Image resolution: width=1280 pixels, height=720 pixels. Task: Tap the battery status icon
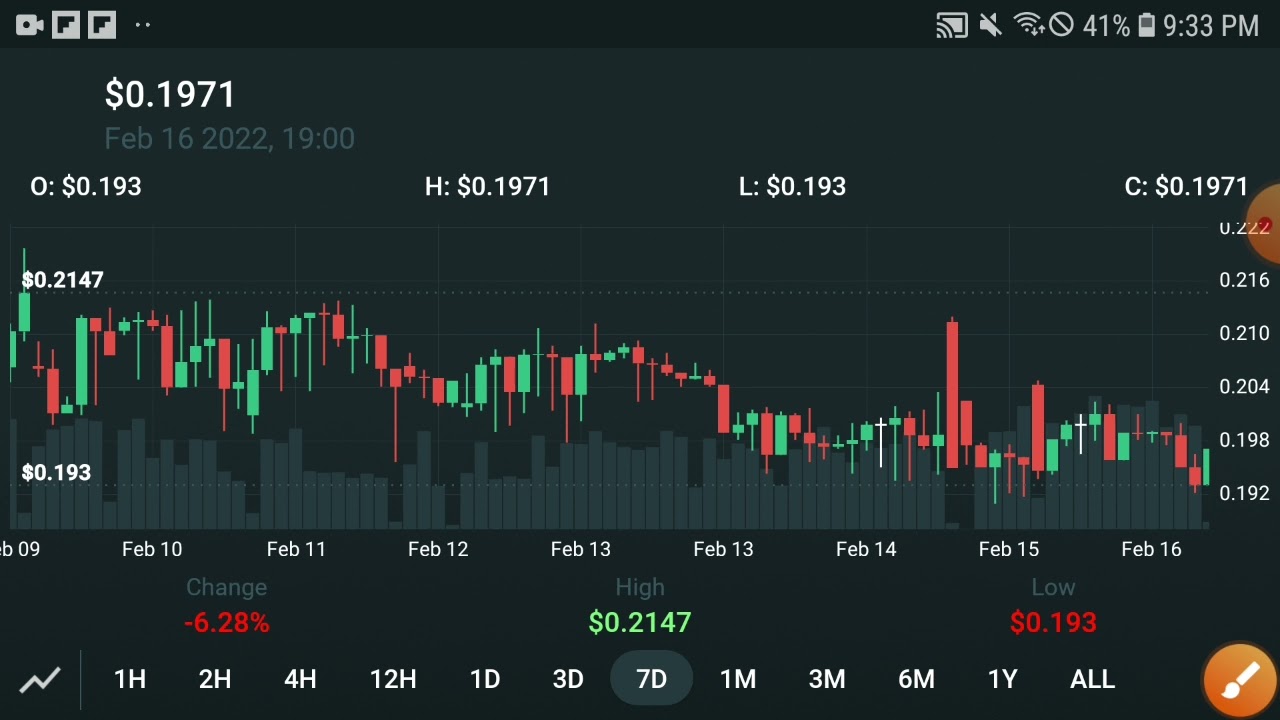tap(1146, 26)
